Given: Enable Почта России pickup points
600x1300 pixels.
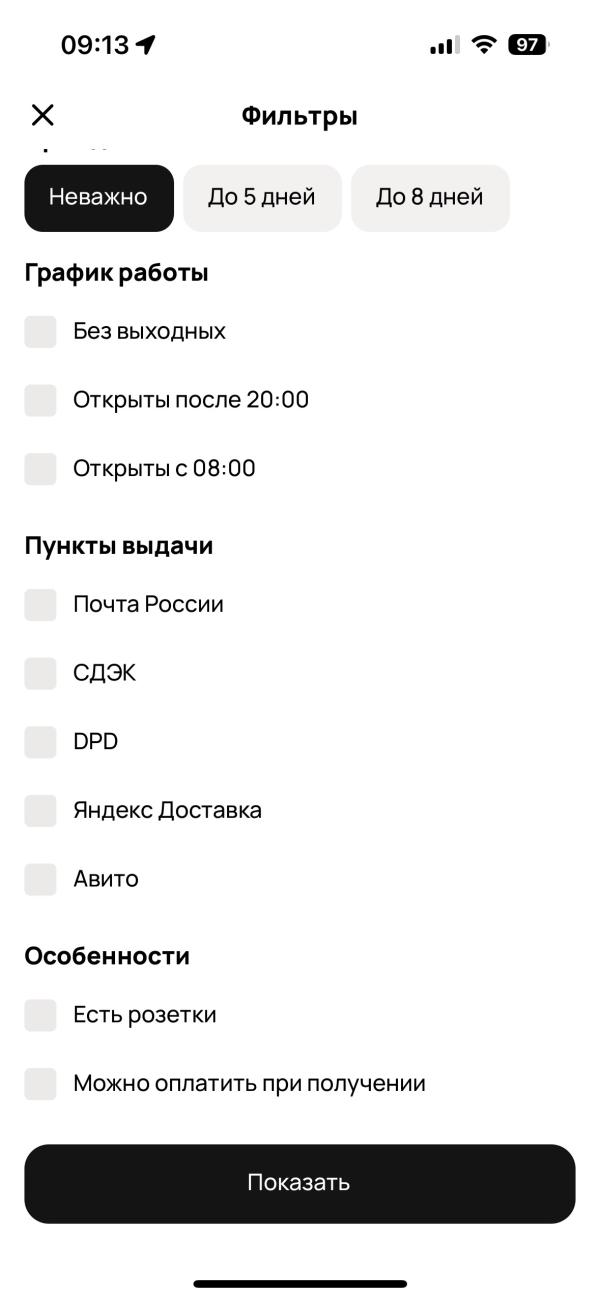Looking at the screenshot, I should [39, 604].
